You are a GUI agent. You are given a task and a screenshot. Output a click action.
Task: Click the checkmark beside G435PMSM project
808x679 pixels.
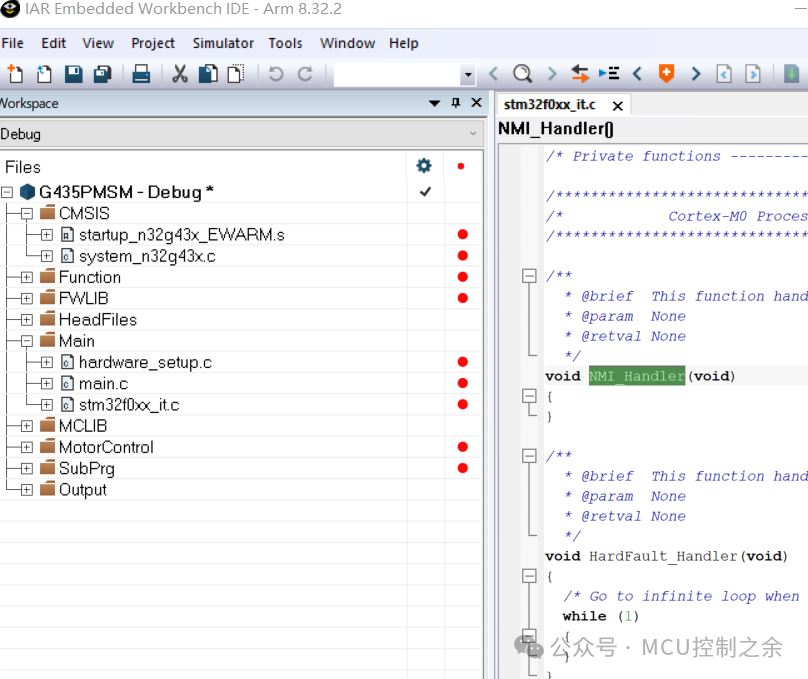(x=425, y=192)
